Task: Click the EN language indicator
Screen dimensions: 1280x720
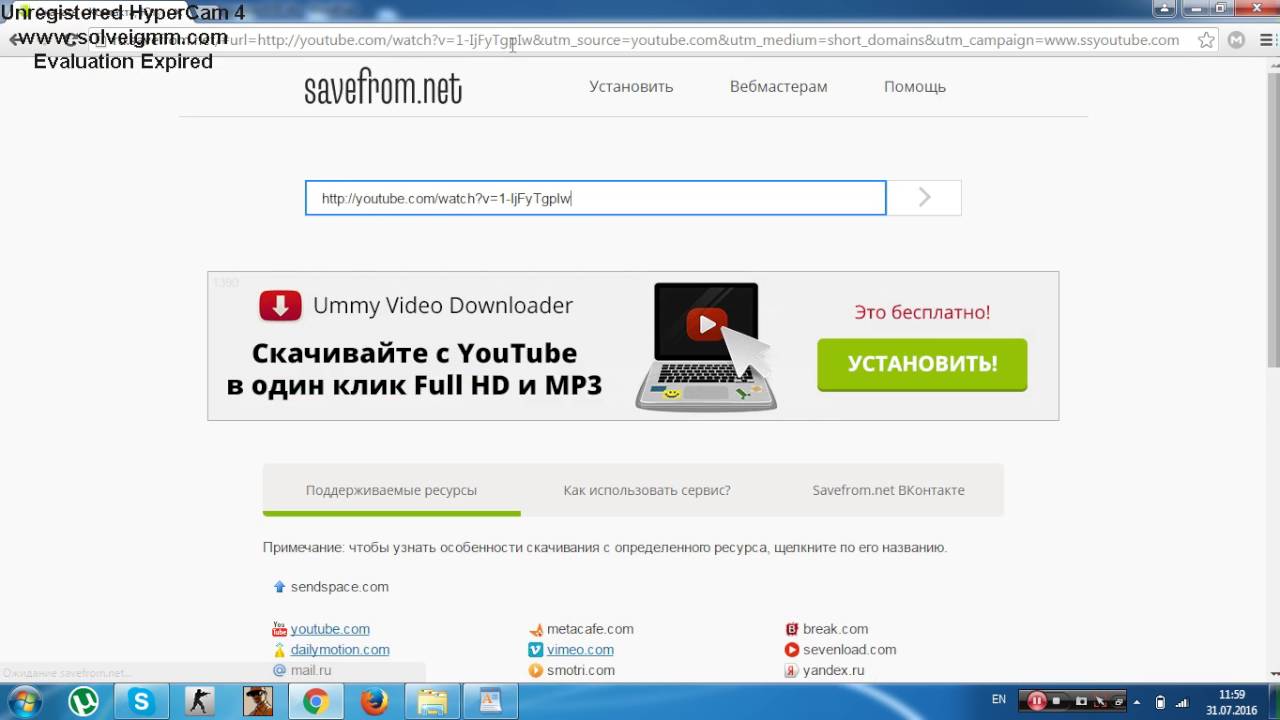Action: [x=998, y=699]
